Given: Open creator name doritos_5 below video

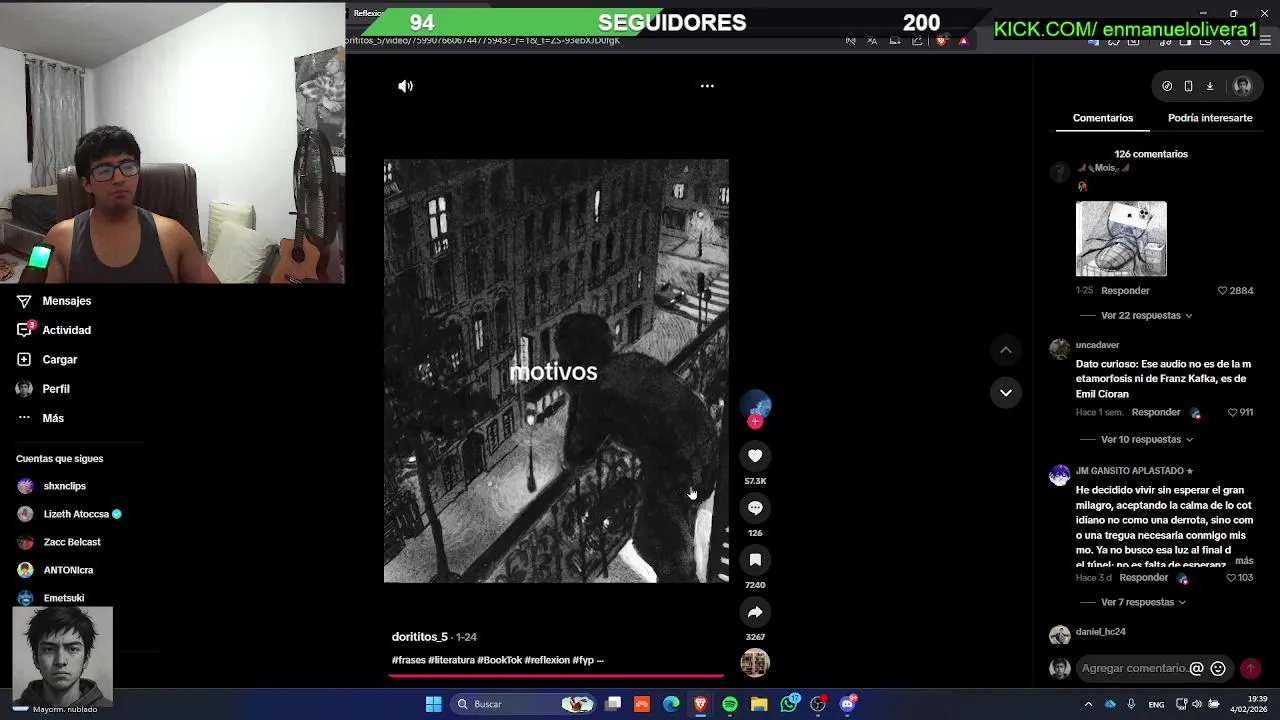Looking at the screenshot, I should coord(420,637).
